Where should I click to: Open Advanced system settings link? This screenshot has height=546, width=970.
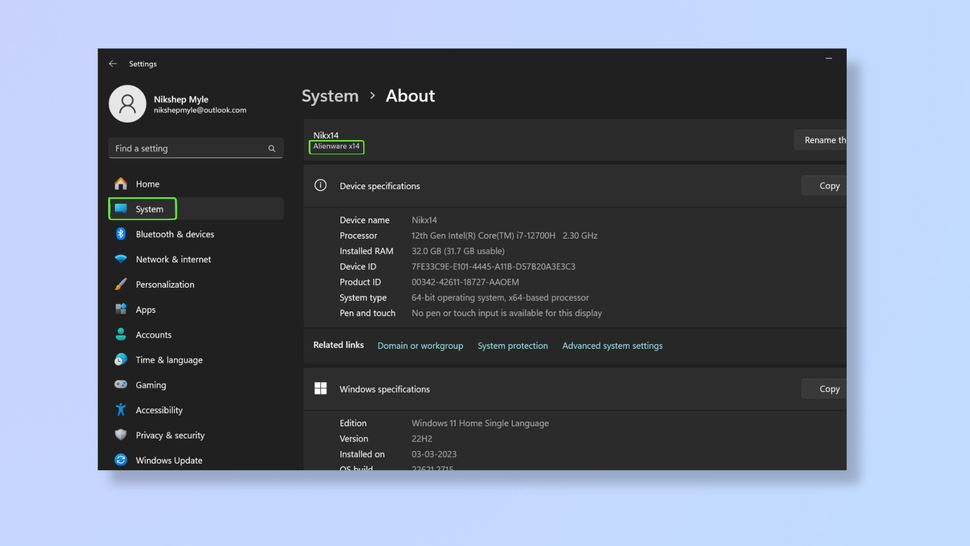pyautogui.click(x=612, y=346)
